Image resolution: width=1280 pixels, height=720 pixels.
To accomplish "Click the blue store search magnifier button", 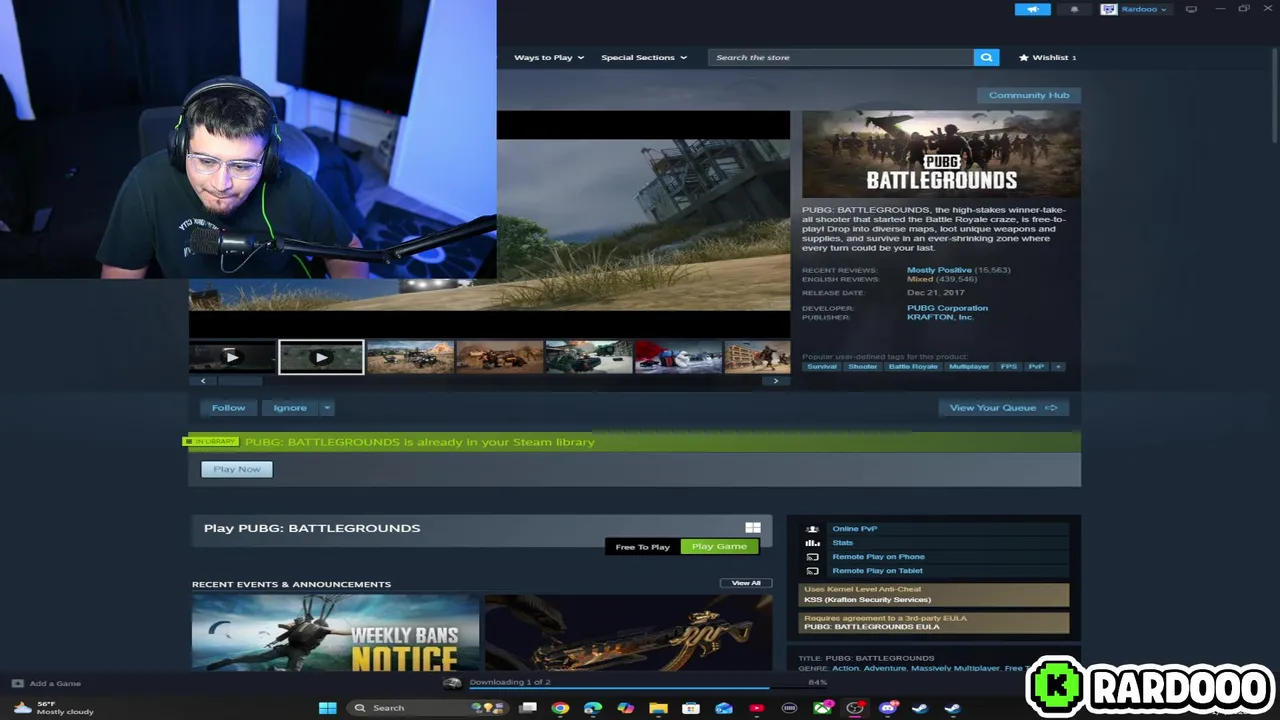I will (986, 57).
